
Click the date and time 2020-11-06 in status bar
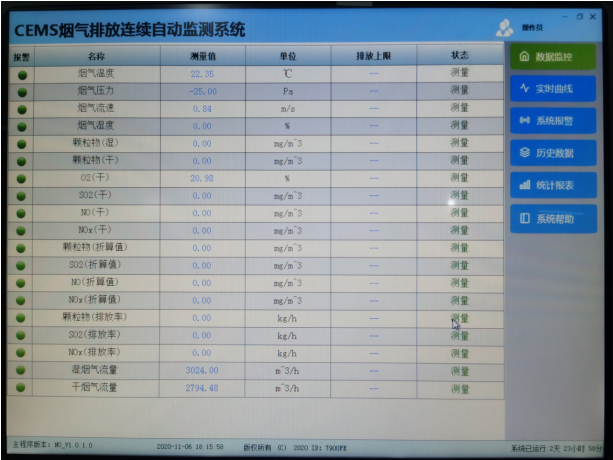tap(190, 446)
